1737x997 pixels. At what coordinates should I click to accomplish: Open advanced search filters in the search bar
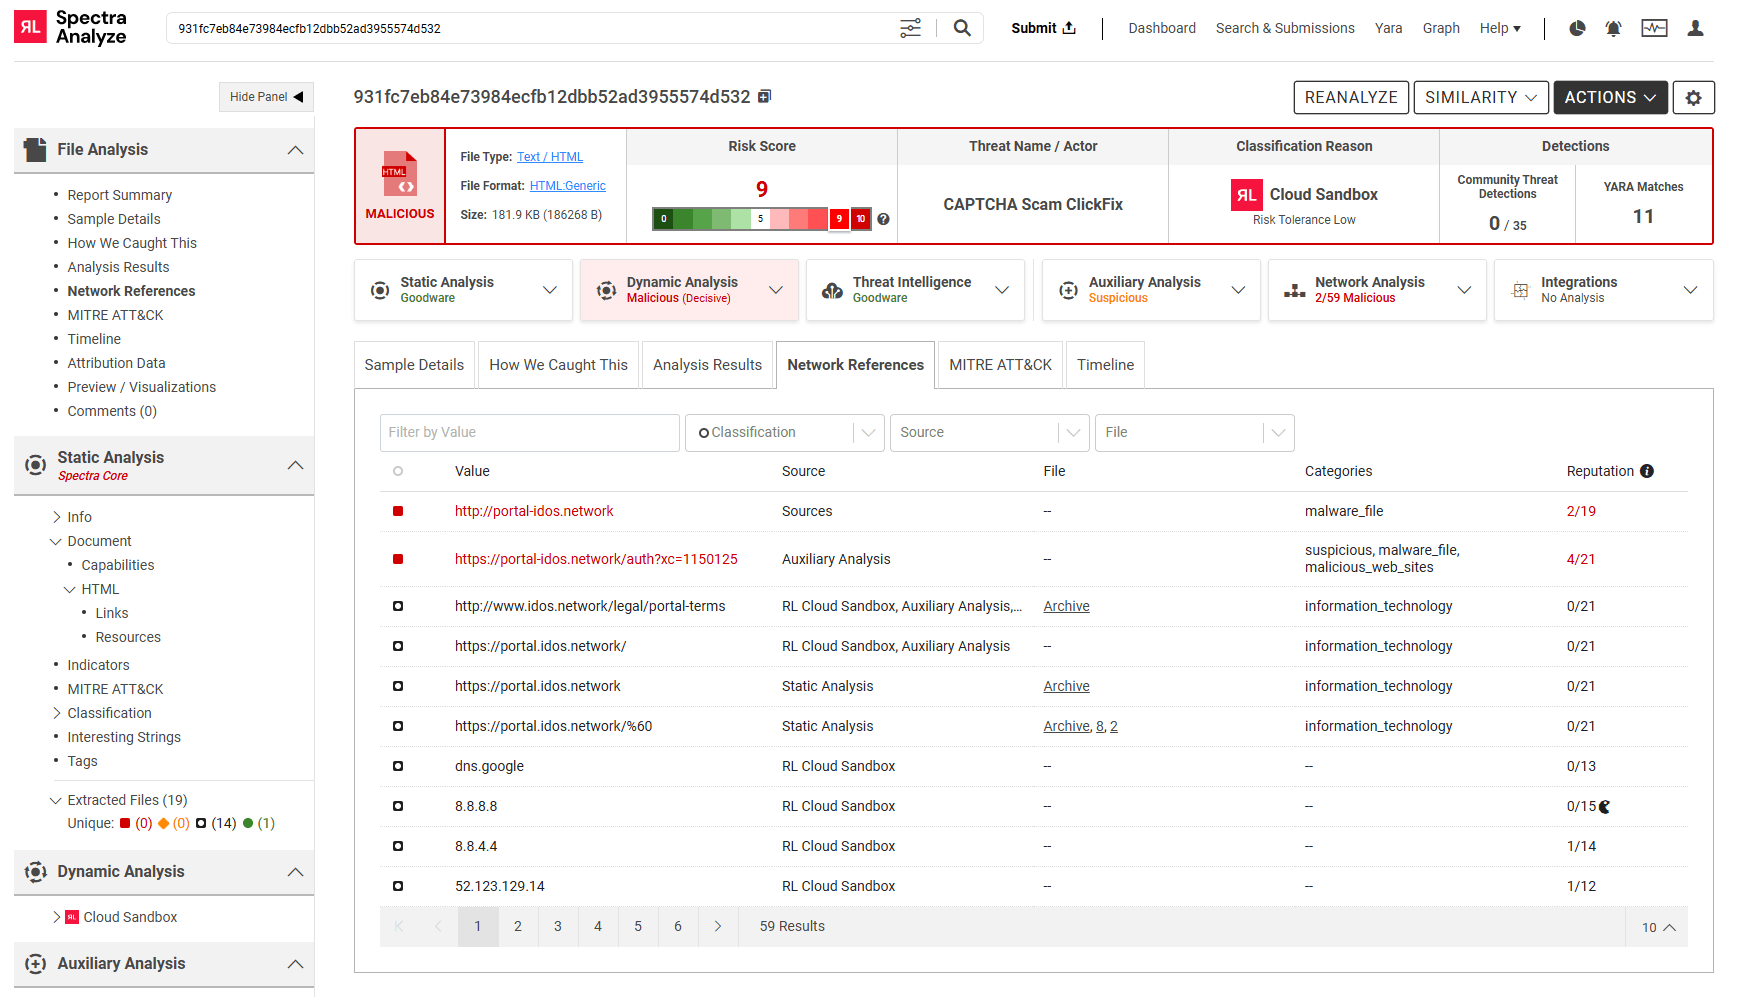[910, 28]
